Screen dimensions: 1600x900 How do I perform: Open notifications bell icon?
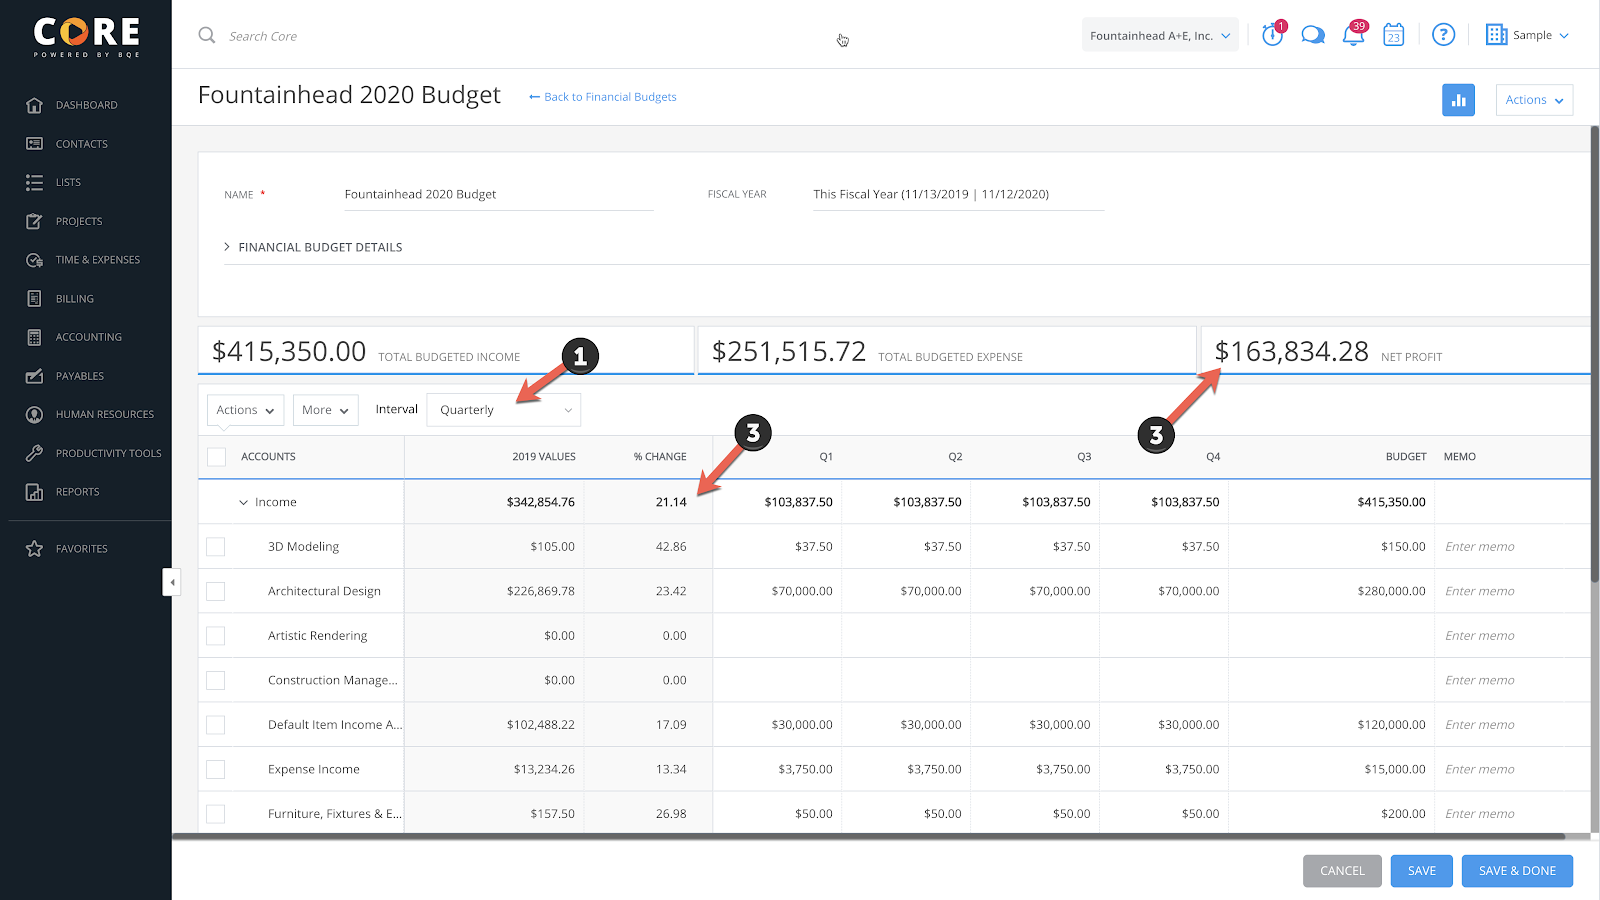(1354, 34)
